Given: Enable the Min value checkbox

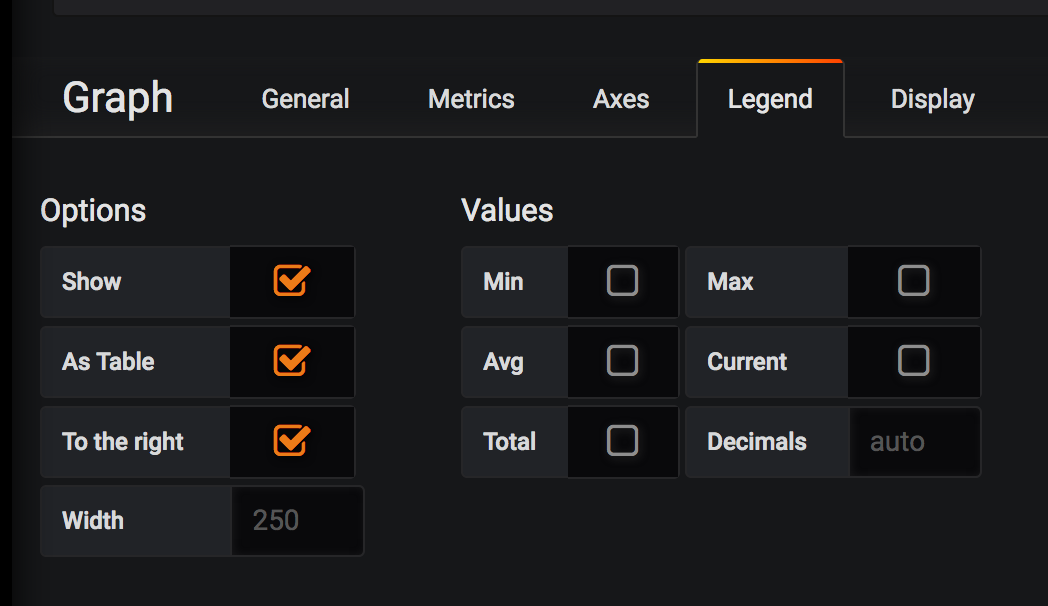Looking at the screenshot, I should coord(622,282).
